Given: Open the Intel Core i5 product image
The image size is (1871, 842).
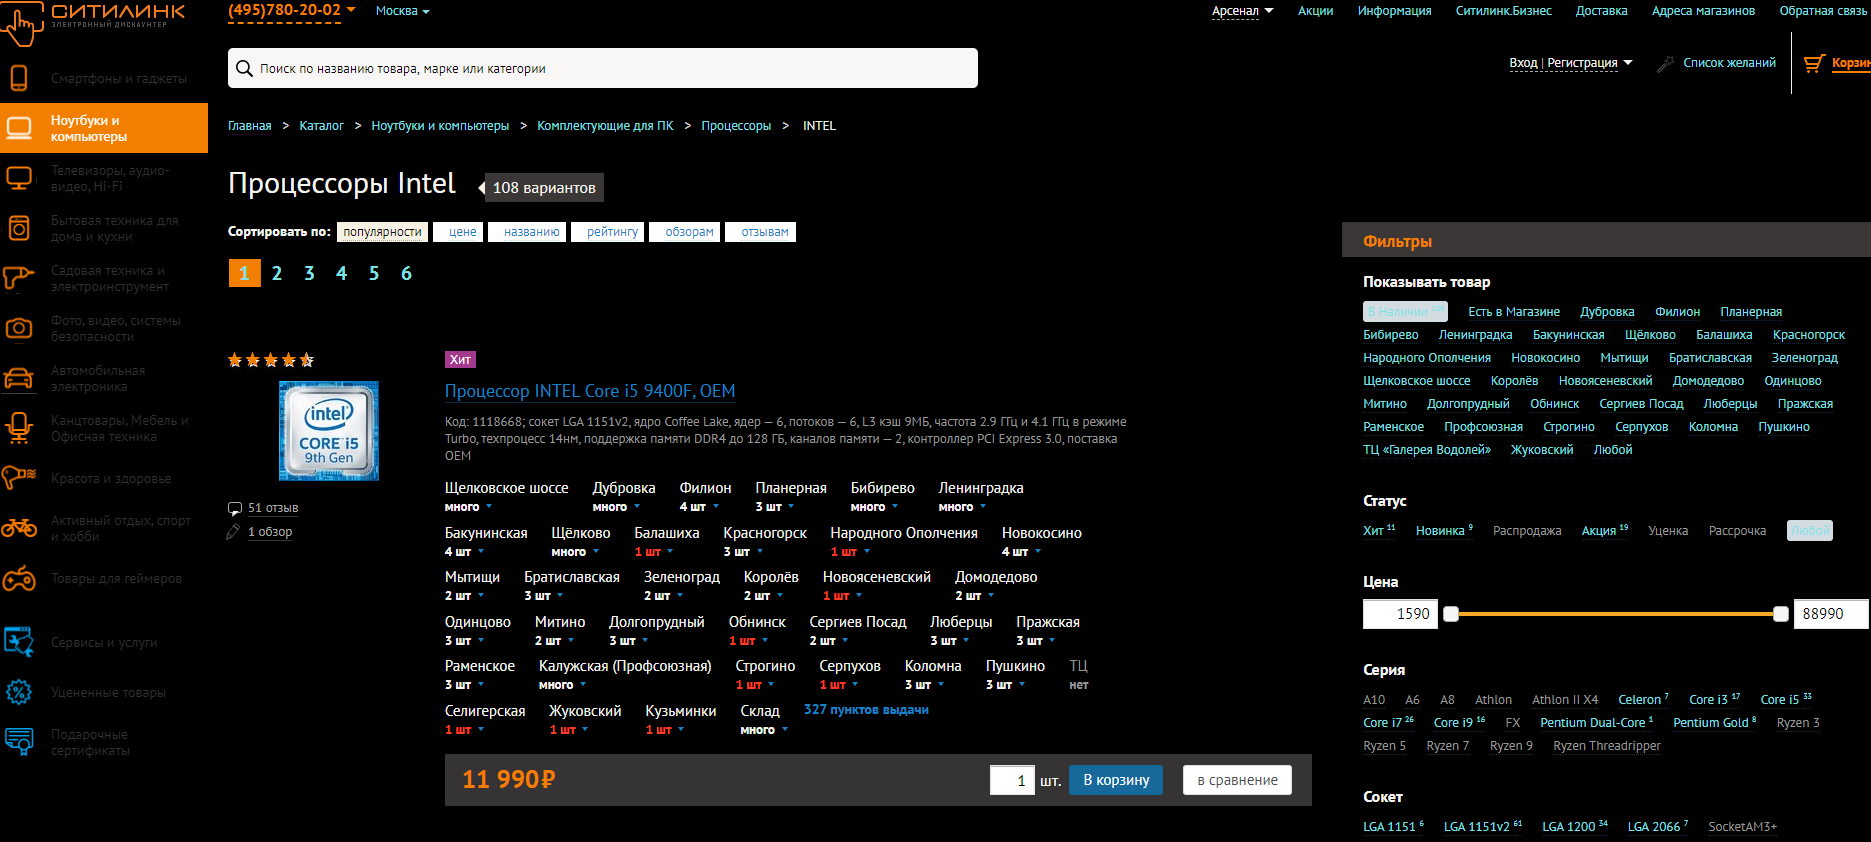Looking at the screenshot, I should point(329,431).
